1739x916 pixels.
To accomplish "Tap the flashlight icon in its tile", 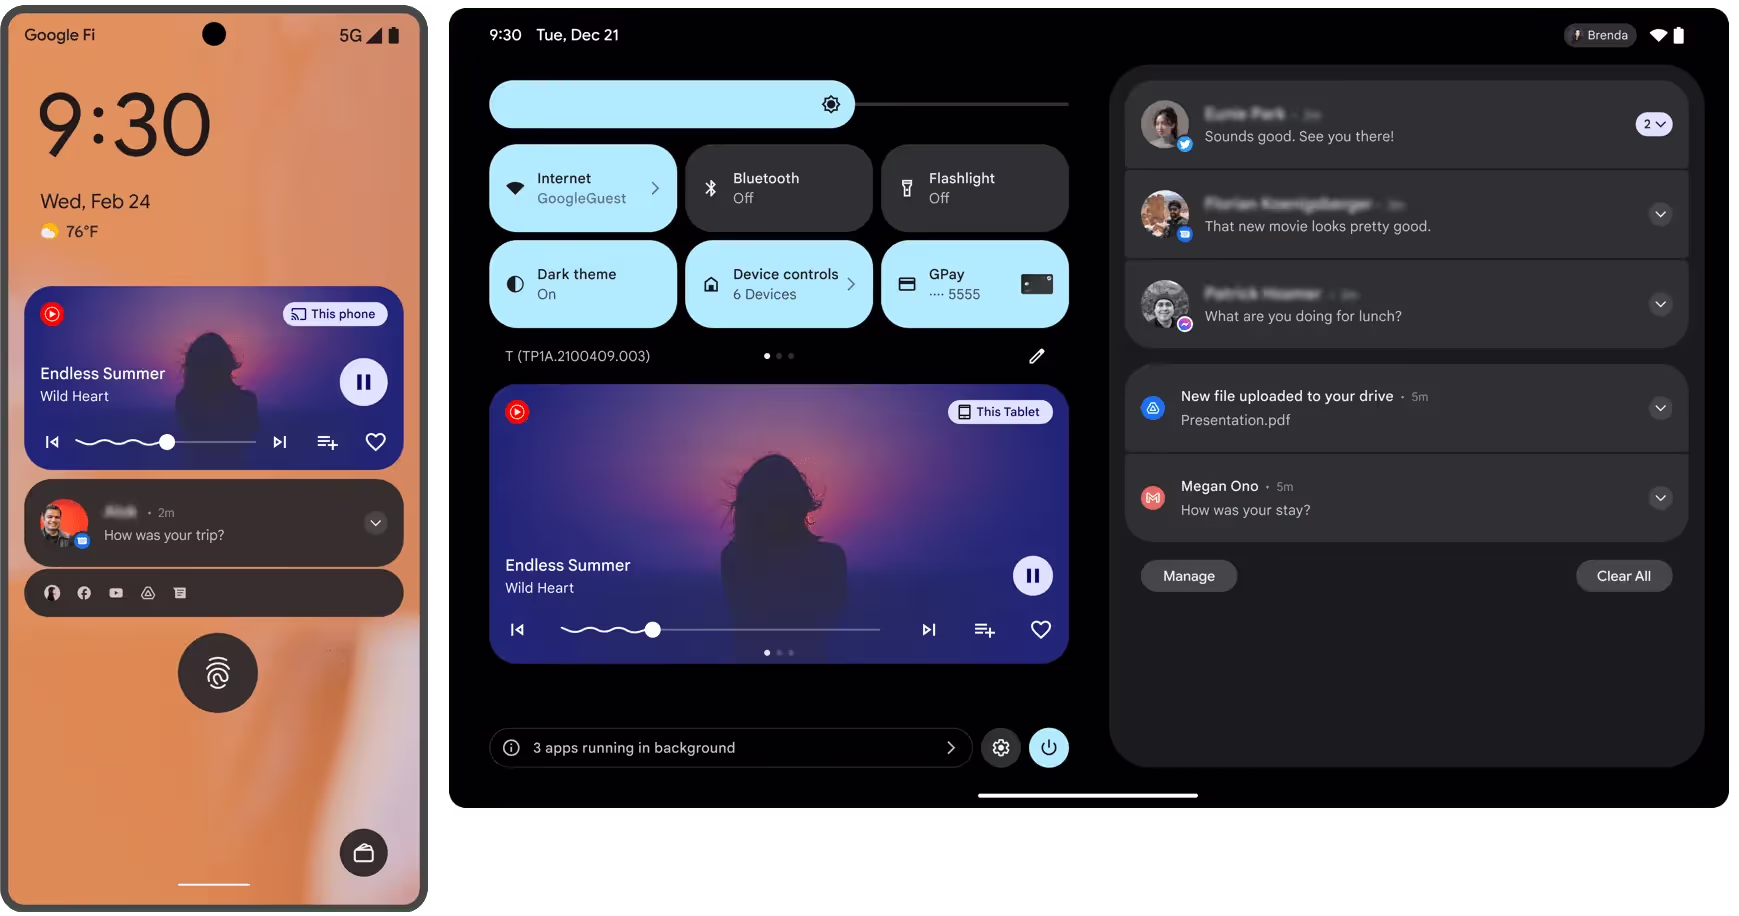I will point(907,188).
